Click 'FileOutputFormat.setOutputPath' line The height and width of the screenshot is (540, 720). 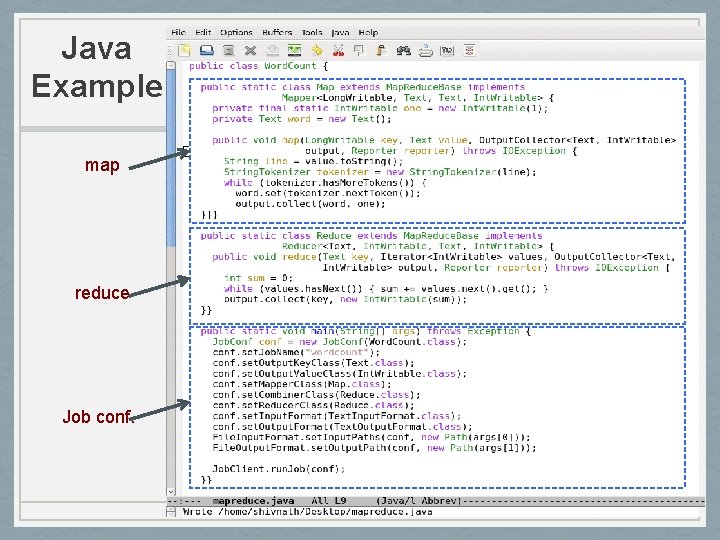pyautogui.click(x=374, y=448)
